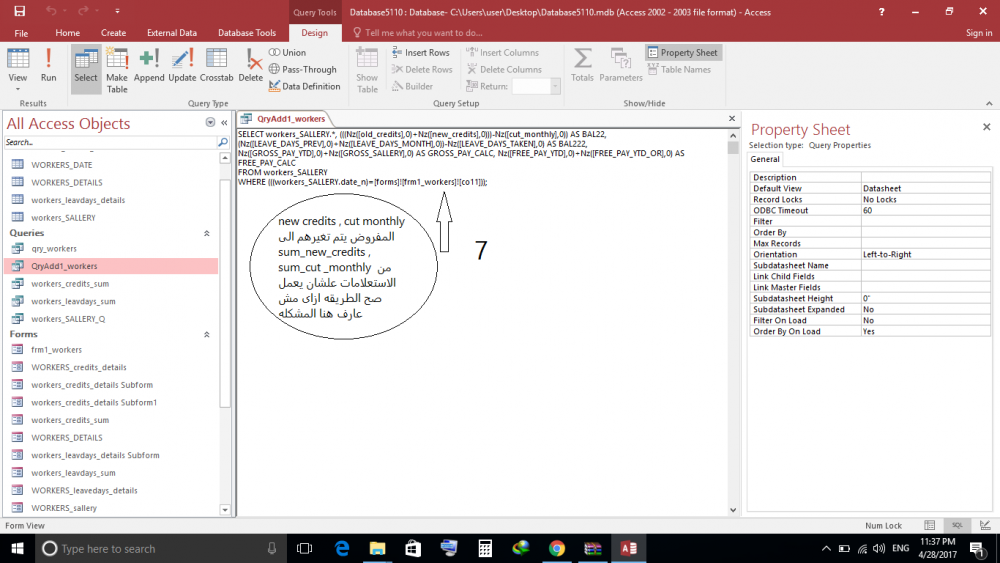This screenshot has height=563, width=1000.
Task: Close the Property Sheet pane
Action: click(x=987, y=127)
